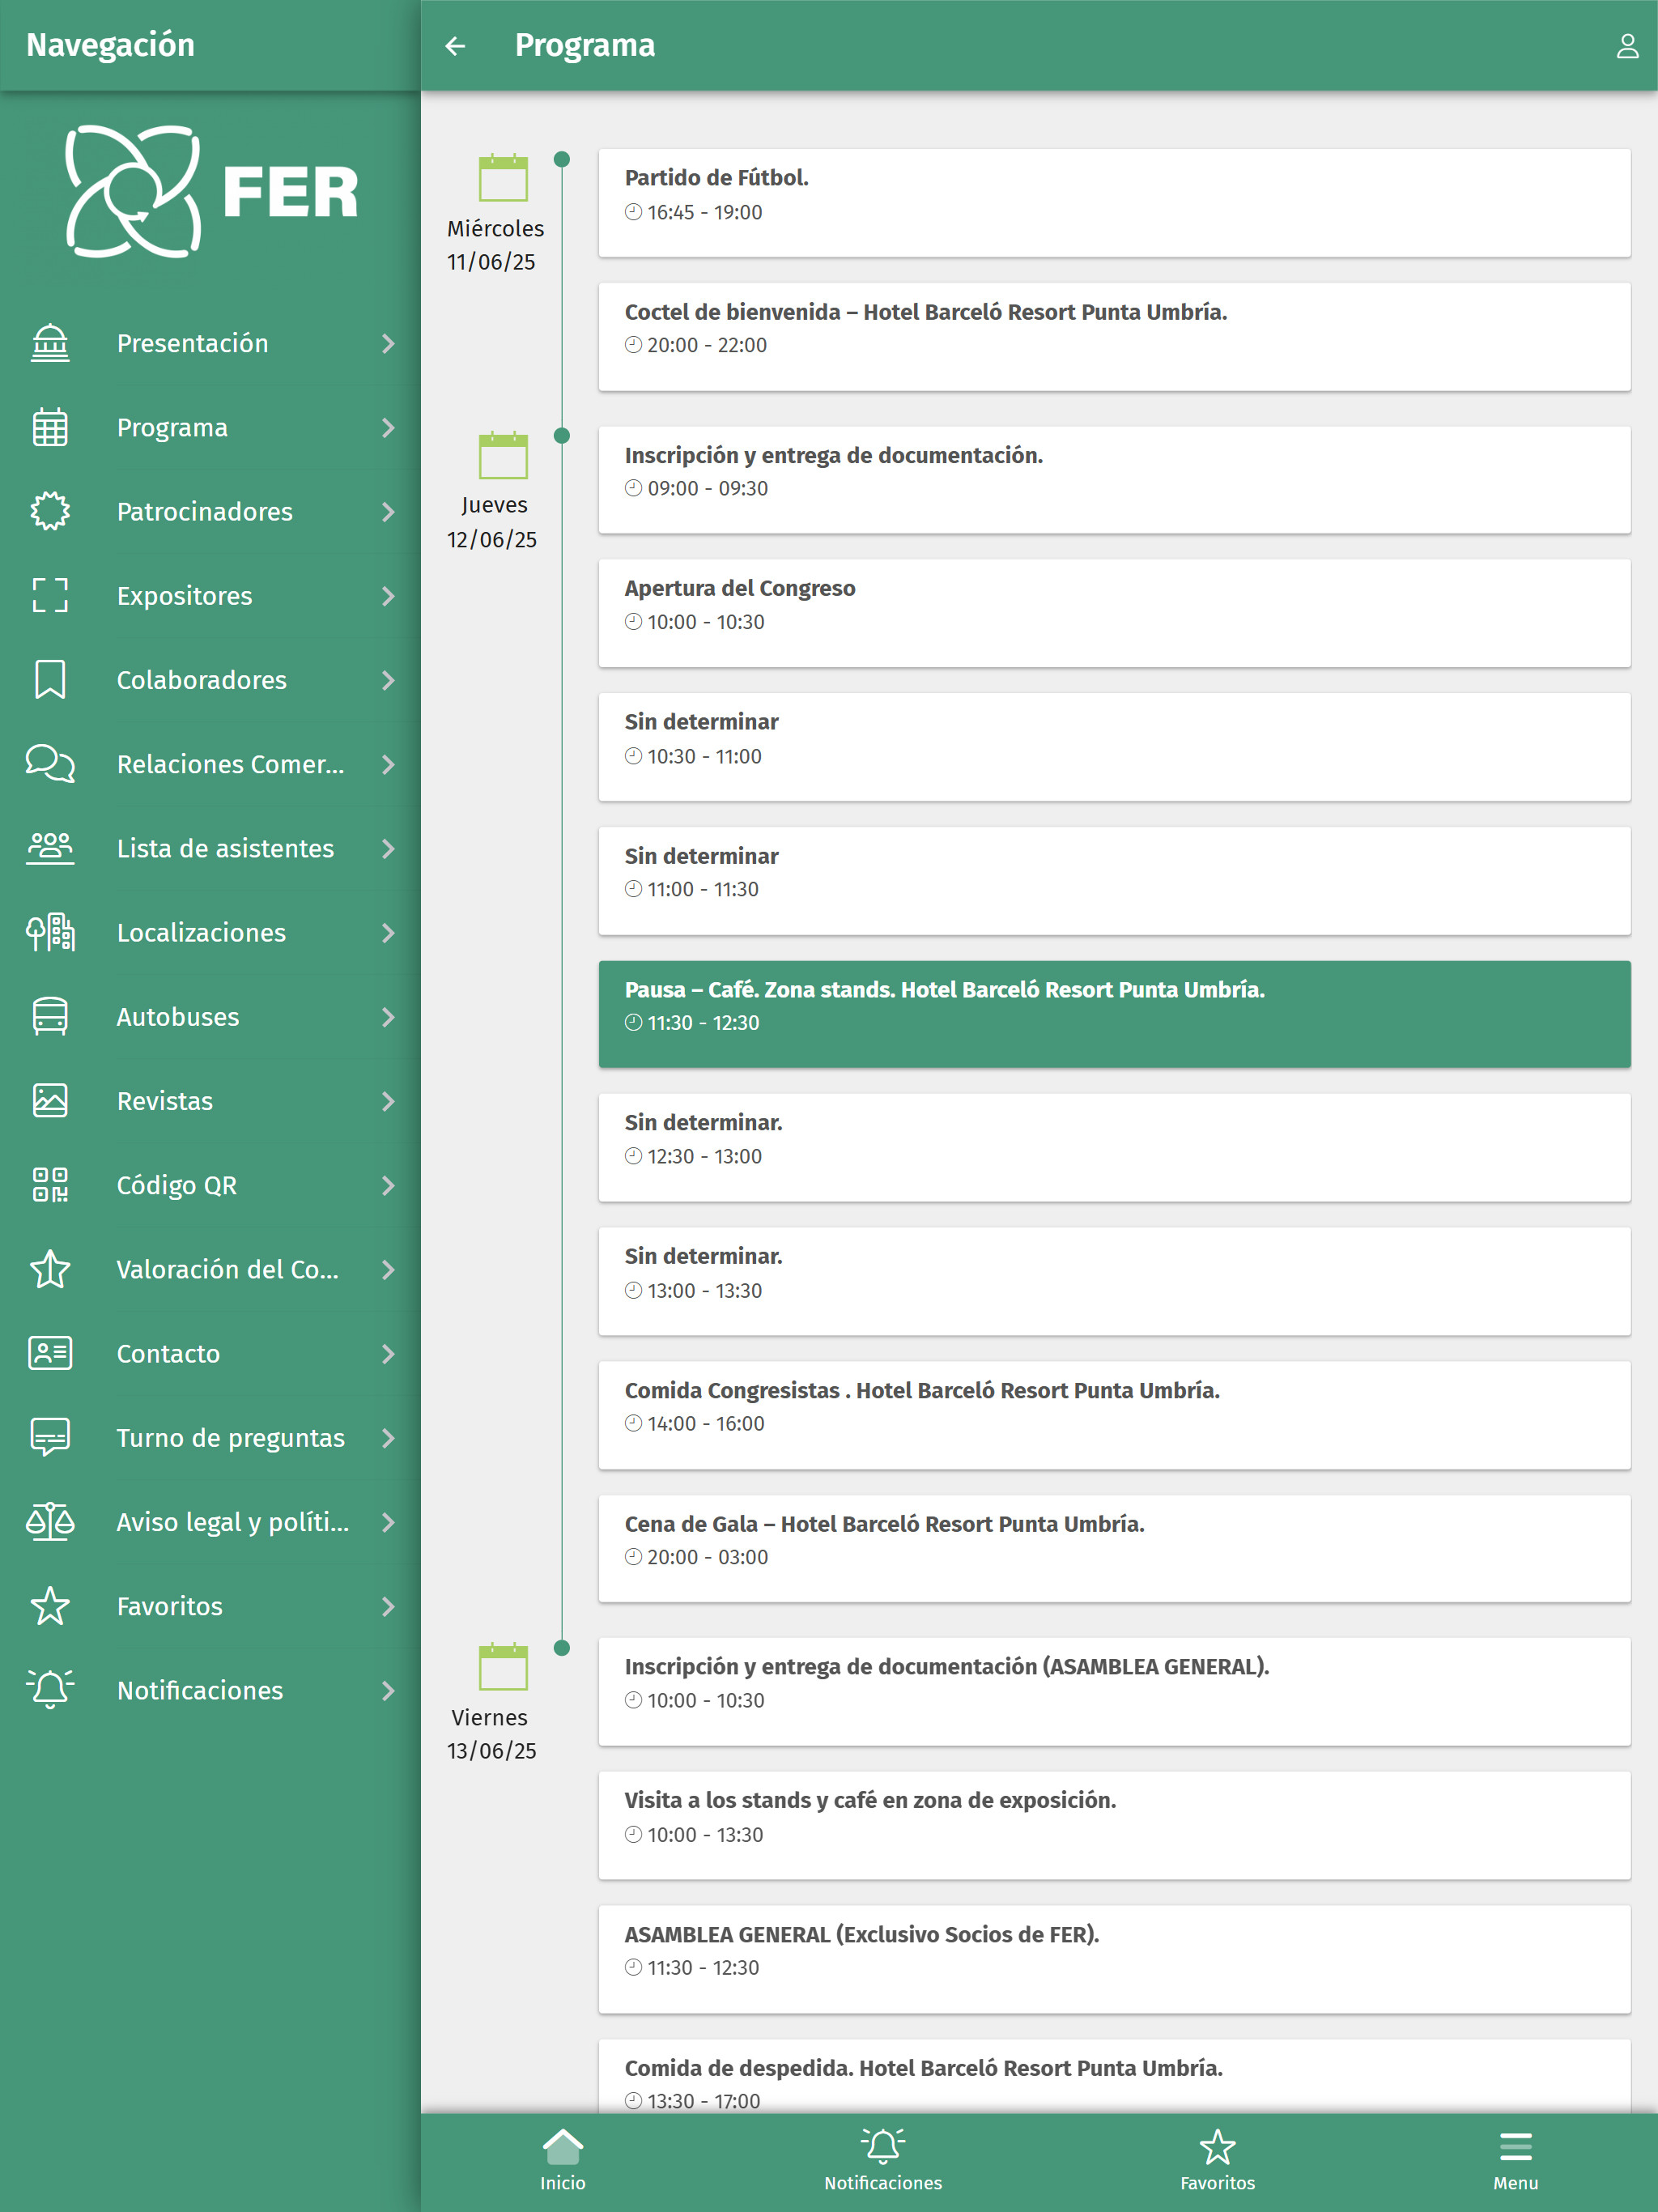
Task: Open the Turno de preguntas menu entry
Action: point(230,1437)
